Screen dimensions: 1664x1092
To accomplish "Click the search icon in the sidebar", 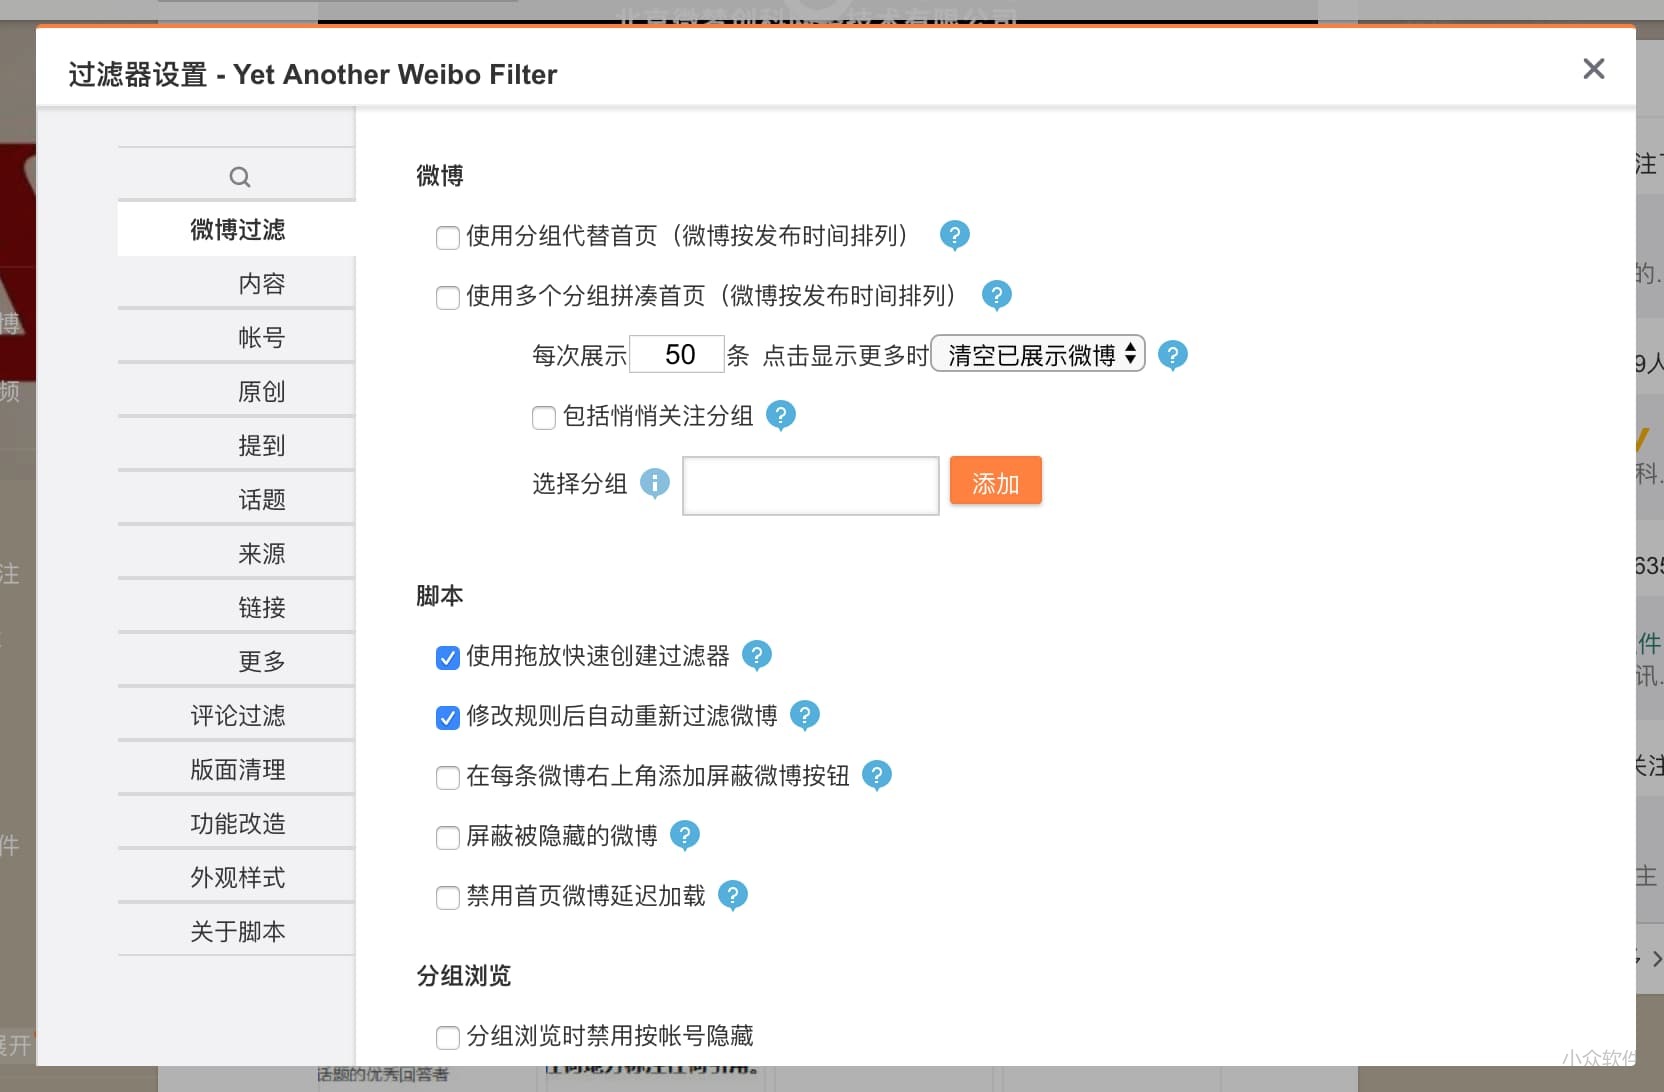I will click(x=240, y=177).
